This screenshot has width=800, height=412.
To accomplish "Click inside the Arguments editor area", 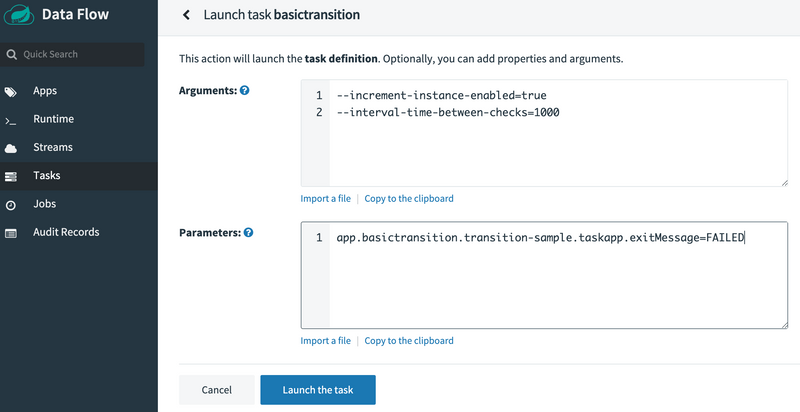I will point(544,133).
